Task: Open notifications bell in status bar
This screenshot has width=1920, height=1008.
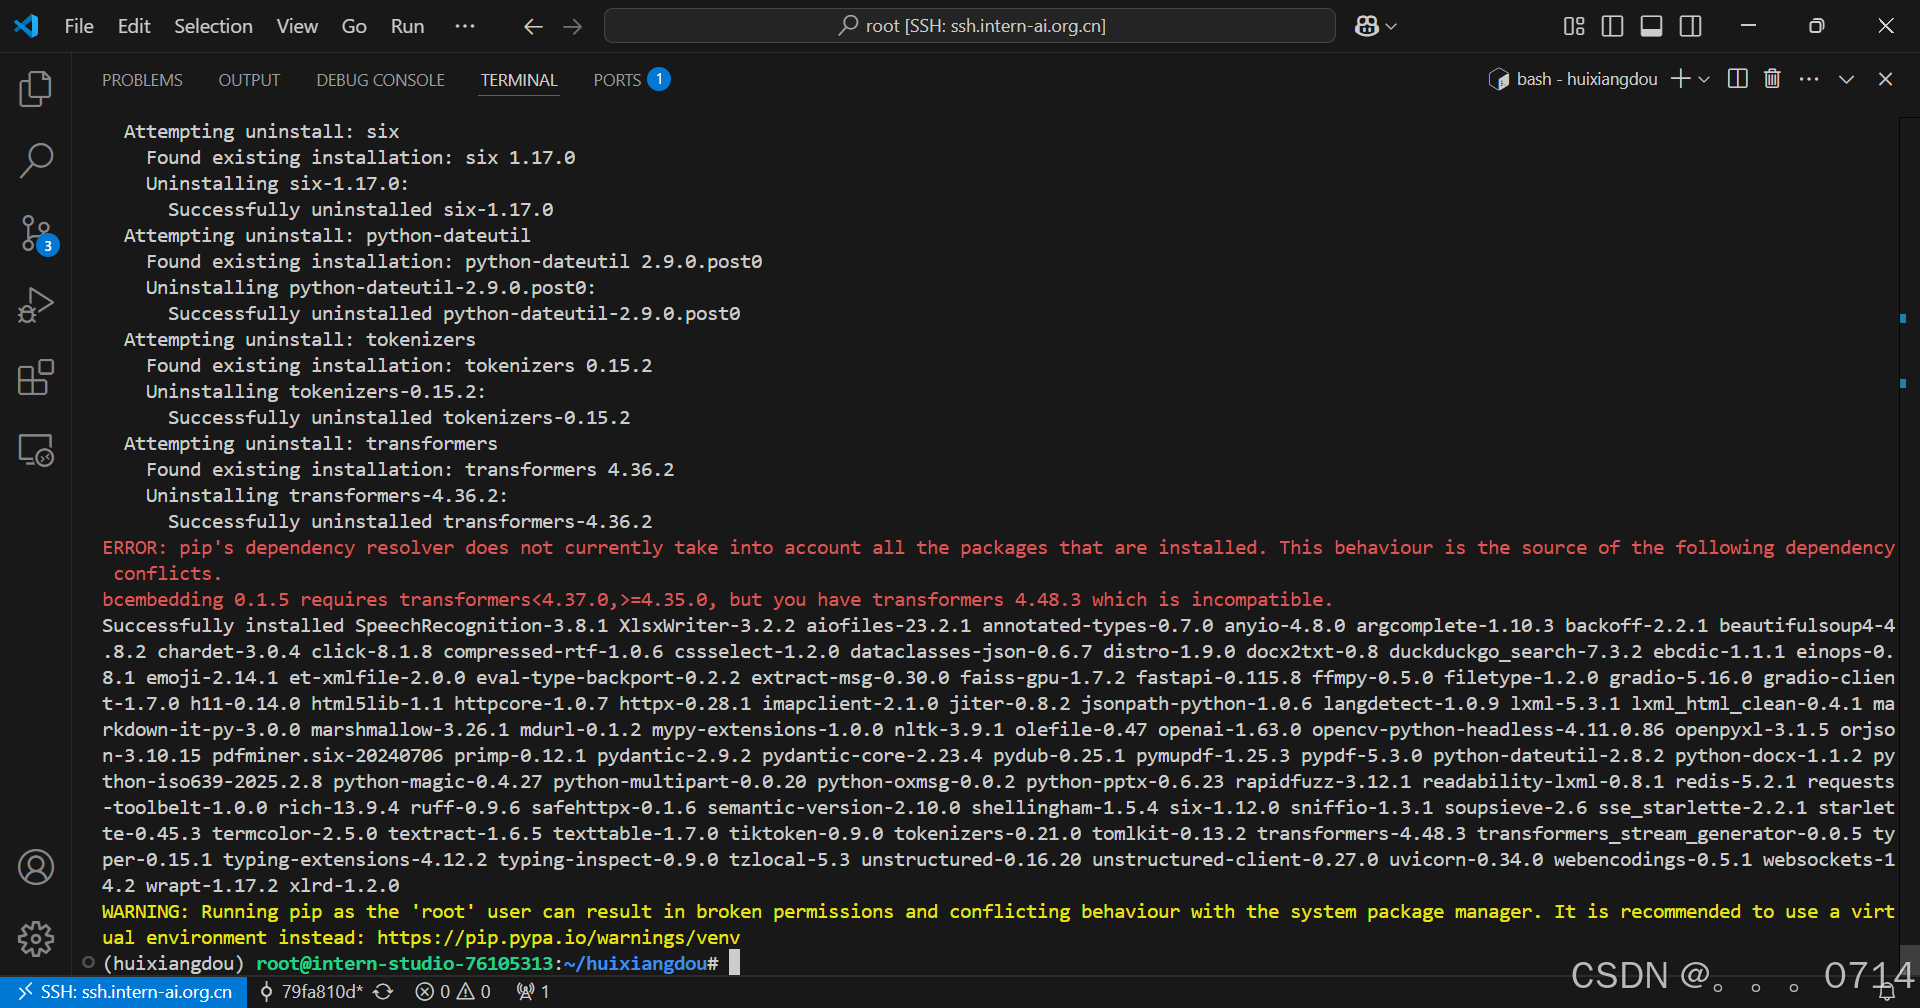Action: click(x=1886, y=992)
